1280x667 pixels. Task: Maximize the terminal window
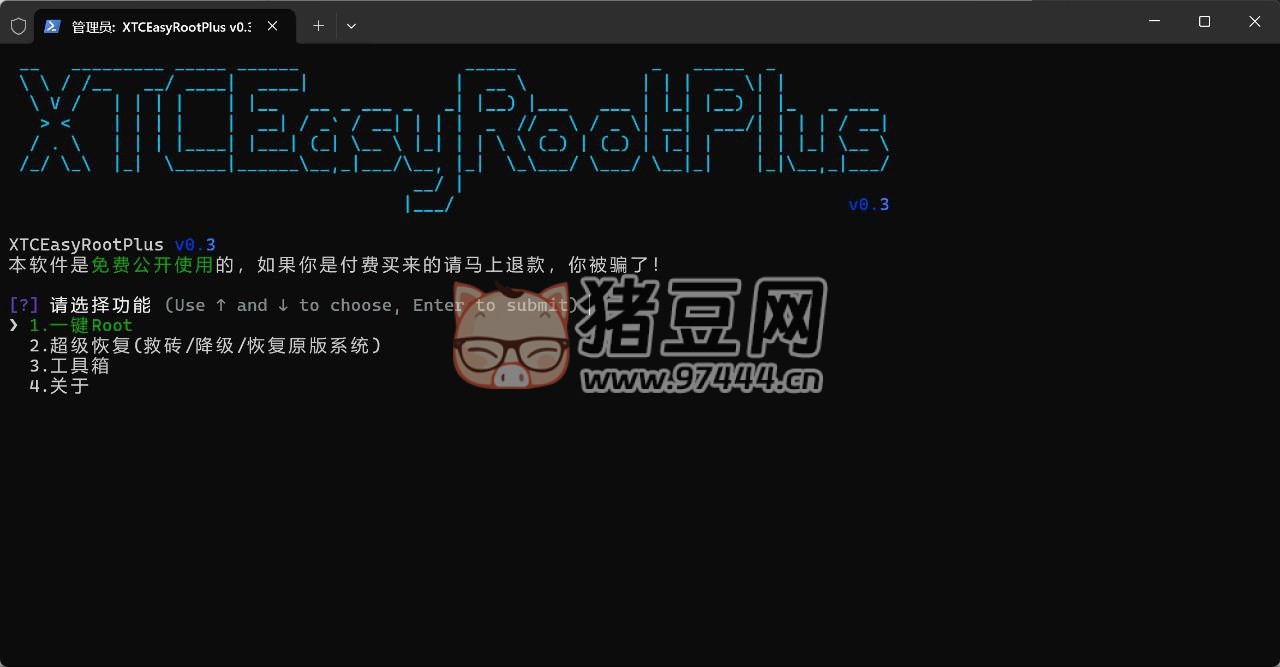(1204, 22)
